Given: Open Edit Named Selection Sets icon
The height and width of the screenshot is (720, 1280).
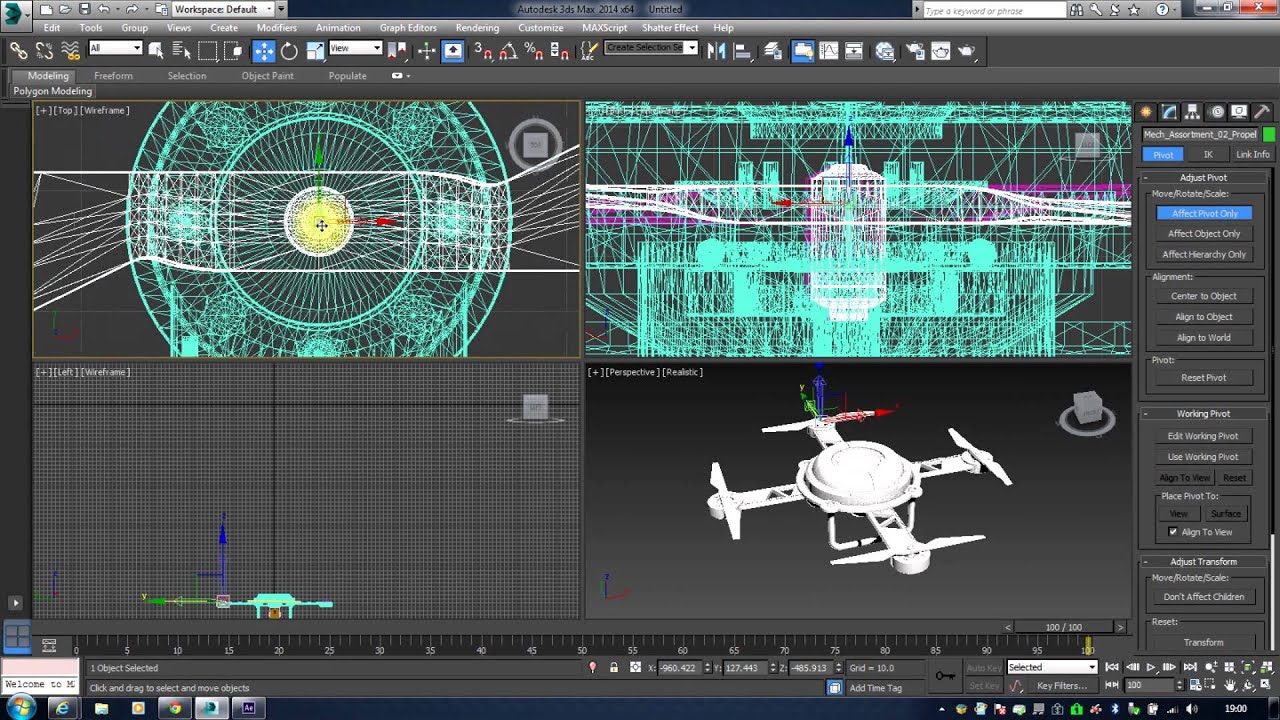Looking at the screenshot, I should tap(590, 50).
